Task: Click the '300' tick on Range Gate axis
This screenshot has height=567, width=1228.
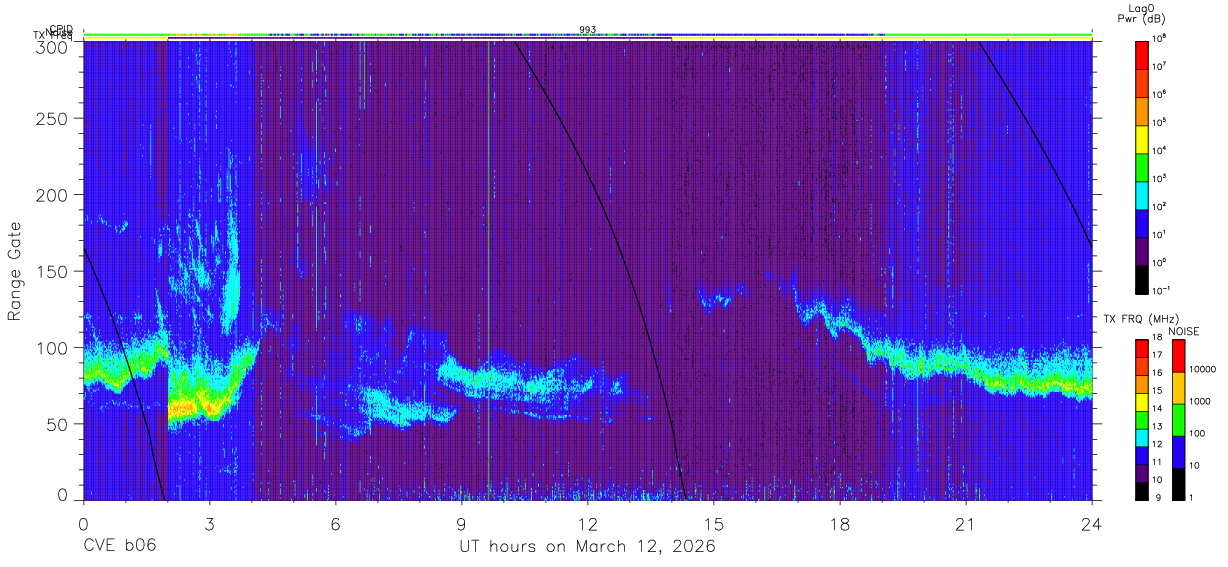Action: click(52, 46)
